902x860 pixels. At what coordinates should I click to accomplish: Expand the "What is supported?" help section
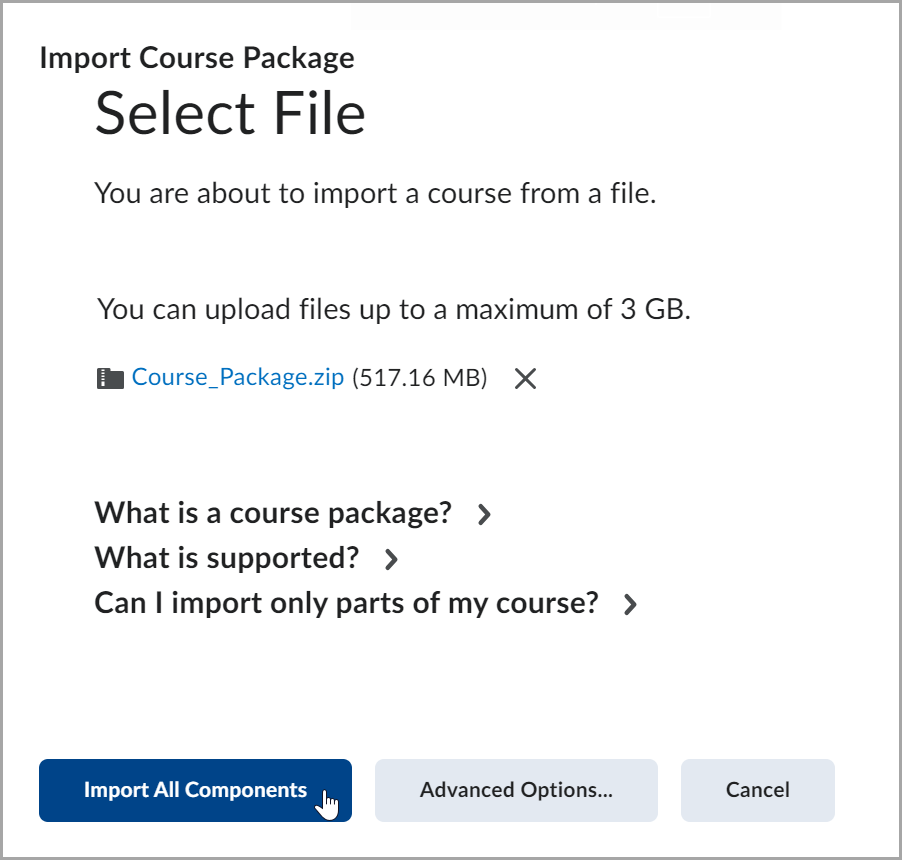[x=227, y=558]
